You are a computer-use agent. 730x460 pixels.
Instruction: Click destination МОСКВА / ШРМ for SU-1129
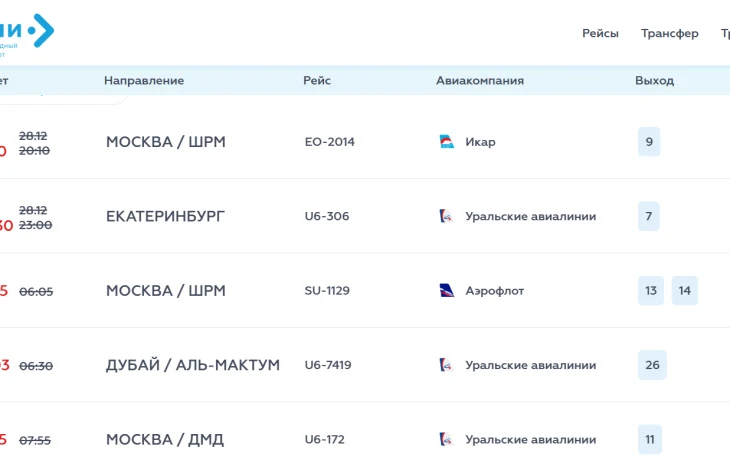[x=166, y=291]
